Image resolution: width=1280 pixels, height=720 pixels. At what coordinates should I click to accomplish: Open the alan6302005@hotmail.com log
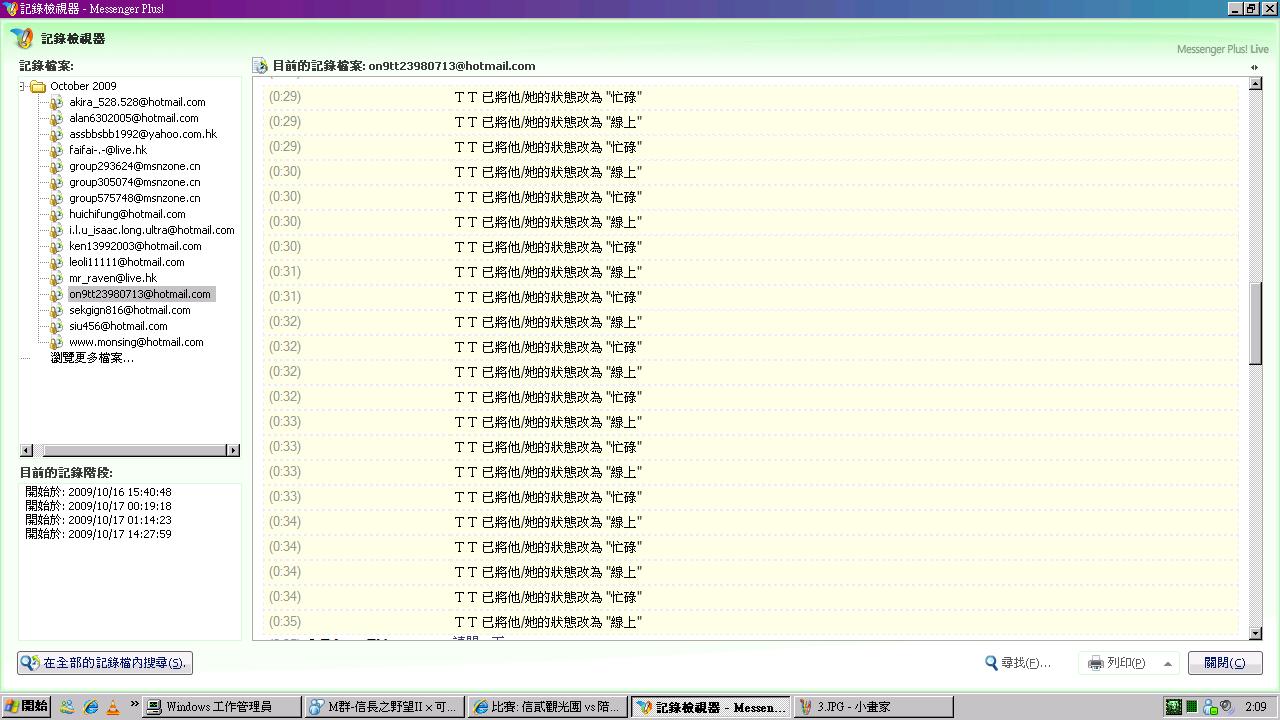(x=134, y=118)
